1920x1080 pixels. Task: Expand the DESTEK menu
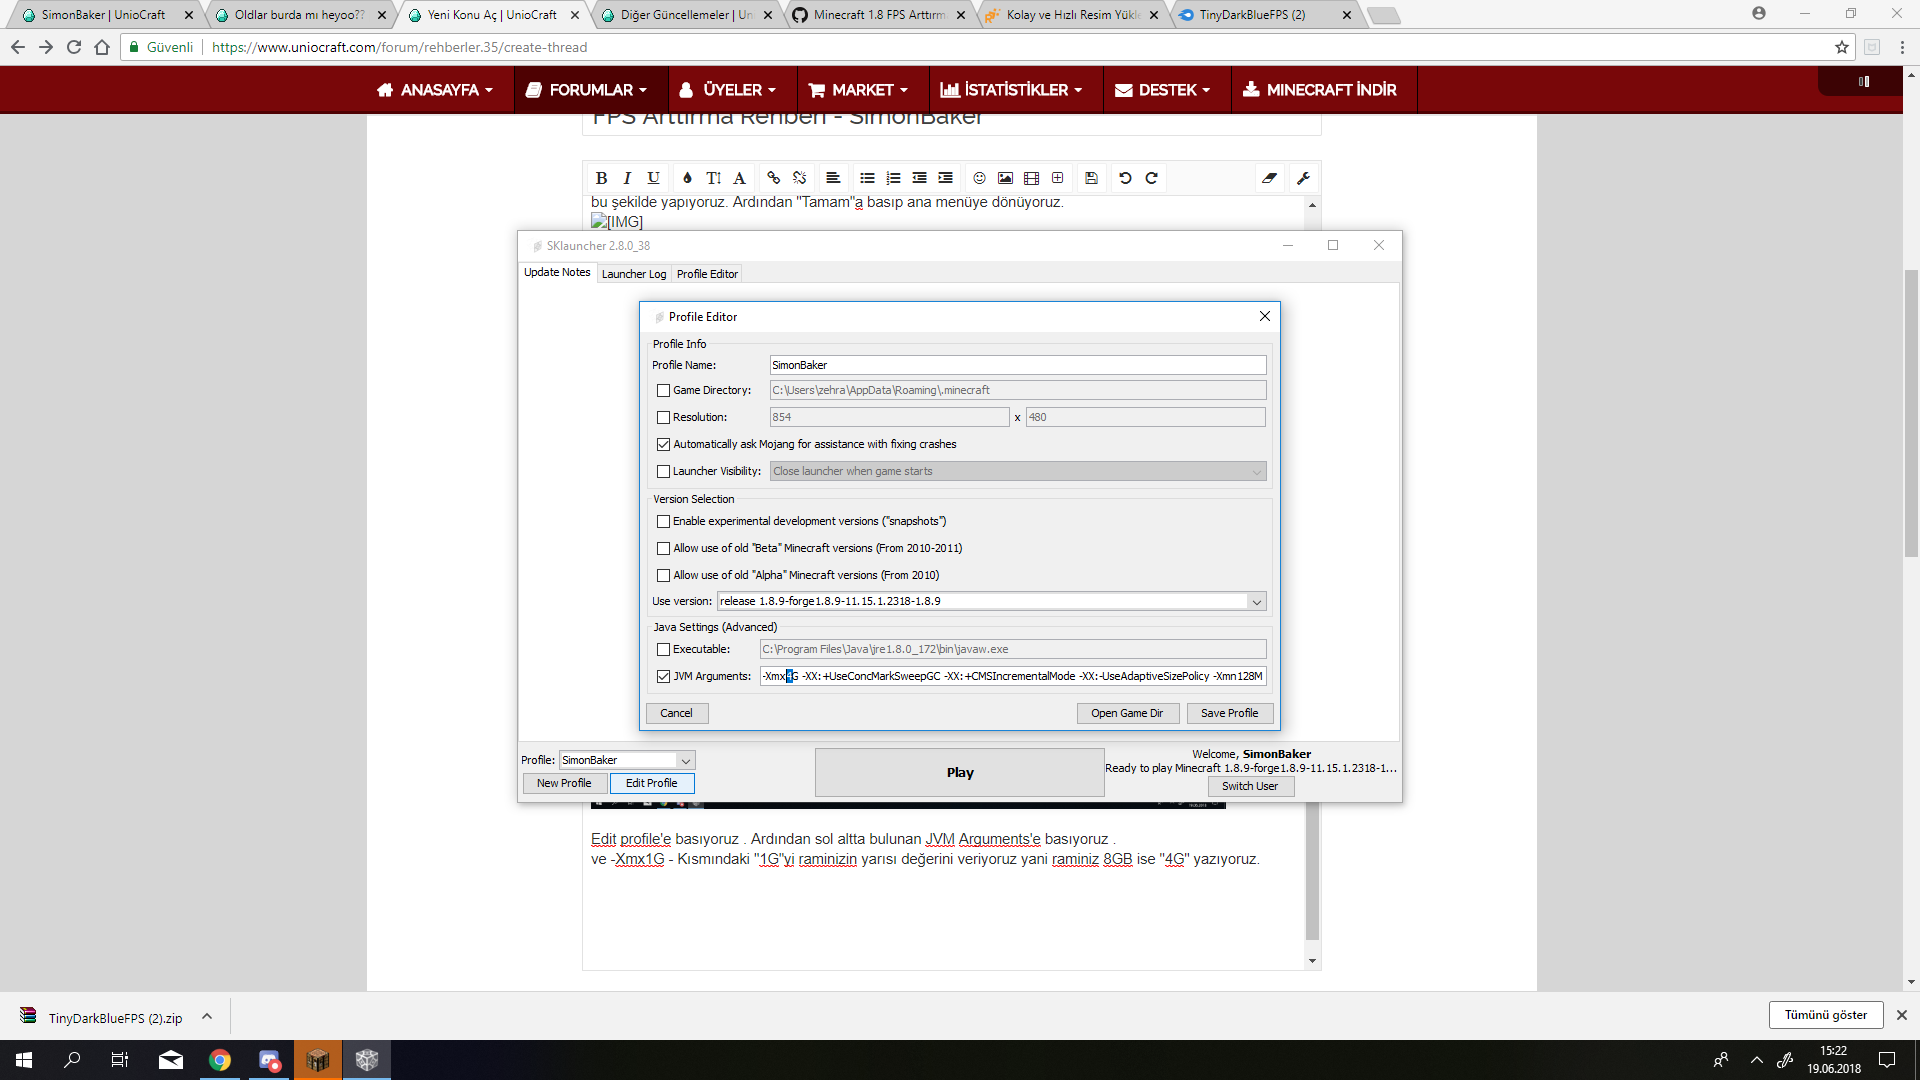(x=1162, y=90)
